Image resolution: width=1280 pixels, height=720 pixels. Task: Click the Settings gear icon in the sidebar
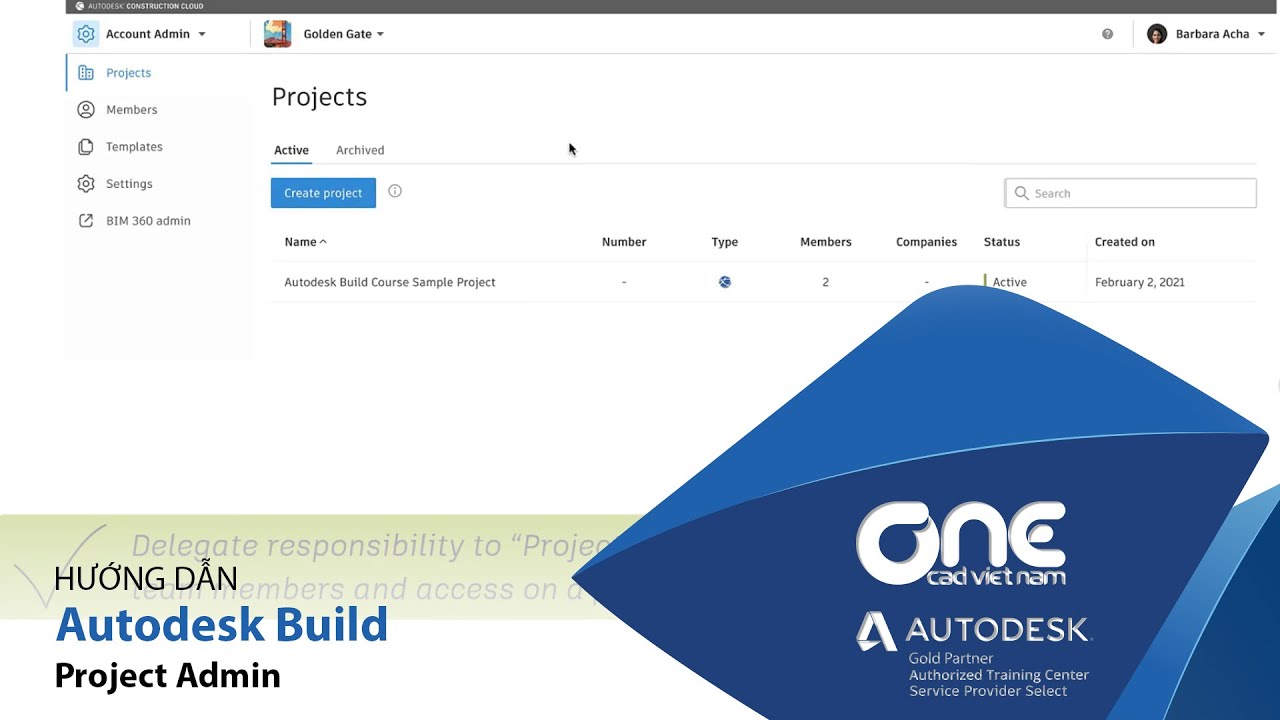[86, 184]
